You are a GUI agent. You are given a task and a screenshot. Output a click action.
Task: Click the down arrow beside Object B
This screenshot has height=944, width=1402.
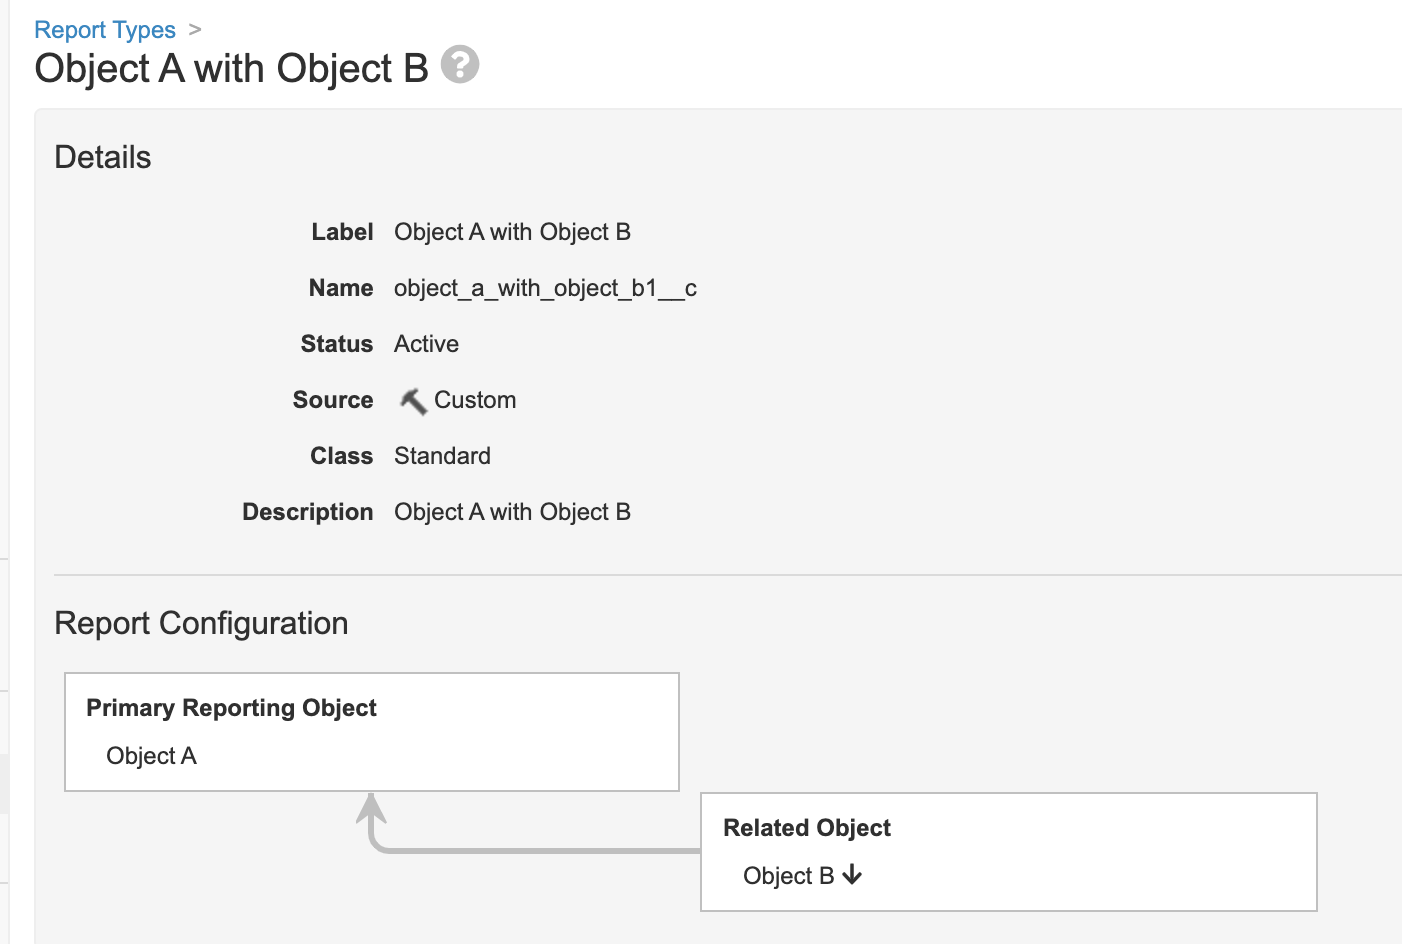point(852,875)
